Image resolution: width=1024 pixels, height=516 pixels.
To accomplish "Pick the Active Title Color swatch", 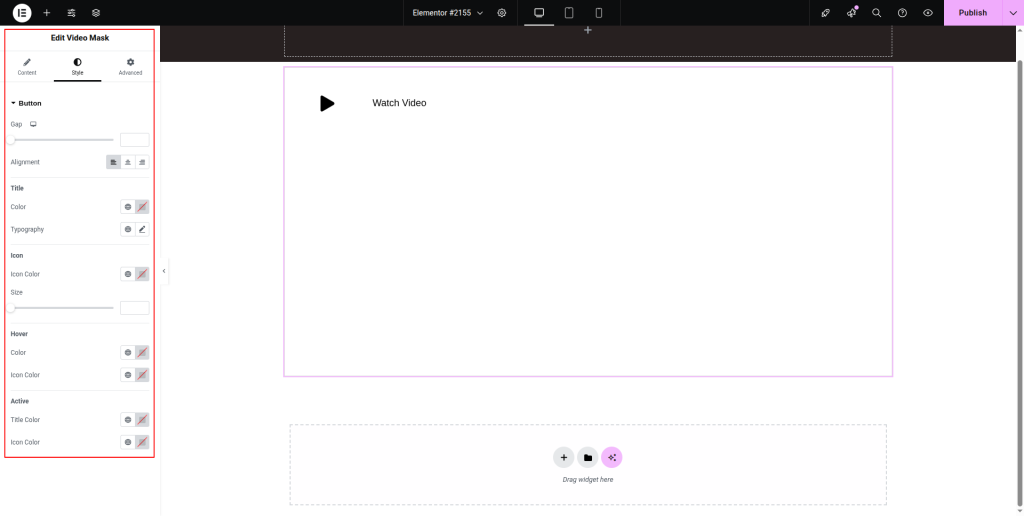I will pos(142,420).
